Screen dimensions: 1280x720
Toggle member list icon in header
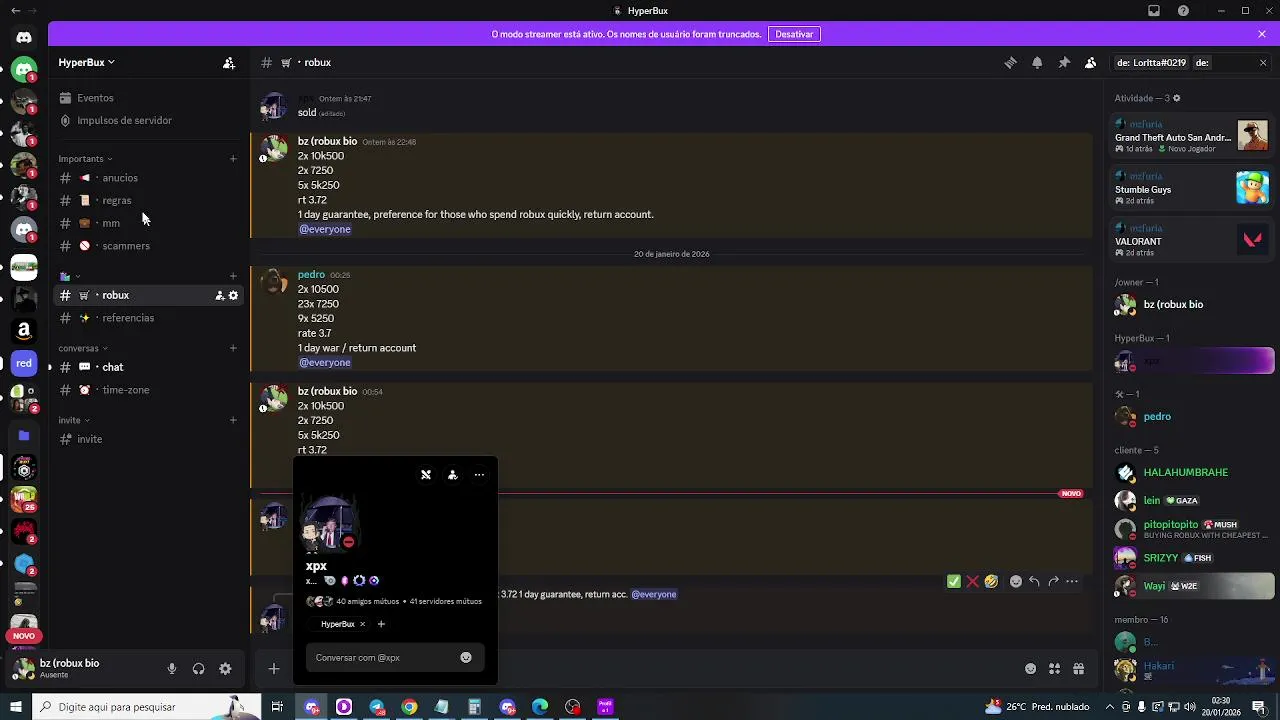[1091, 62]
